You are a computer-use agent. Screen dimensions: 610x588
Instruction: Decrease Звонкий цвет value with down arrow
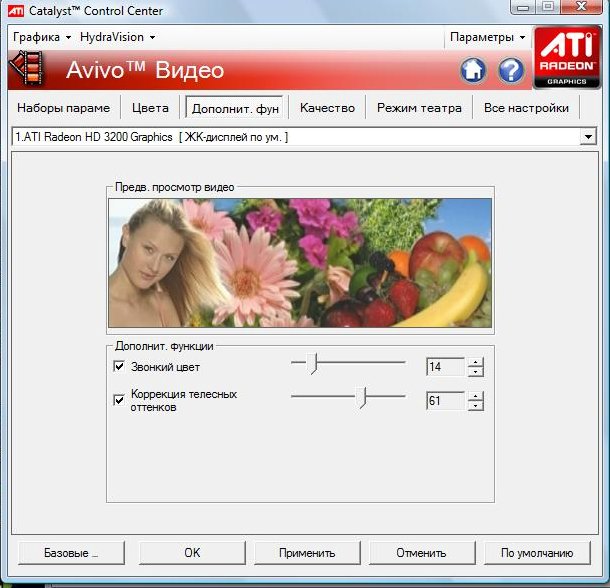[x=475, y=372]
